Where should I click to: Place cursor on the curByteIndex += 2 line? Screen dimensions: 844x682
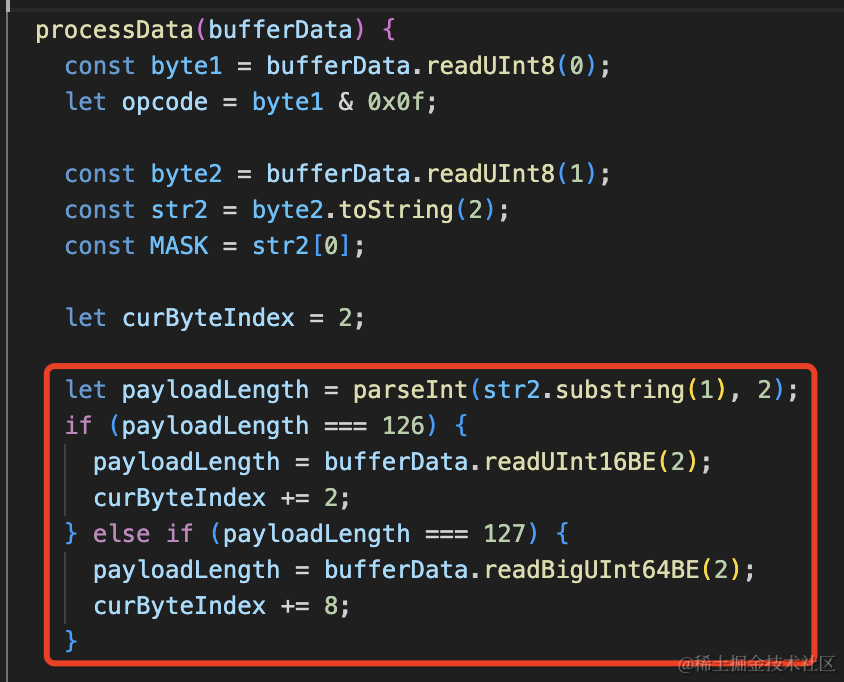click(221, 498)
